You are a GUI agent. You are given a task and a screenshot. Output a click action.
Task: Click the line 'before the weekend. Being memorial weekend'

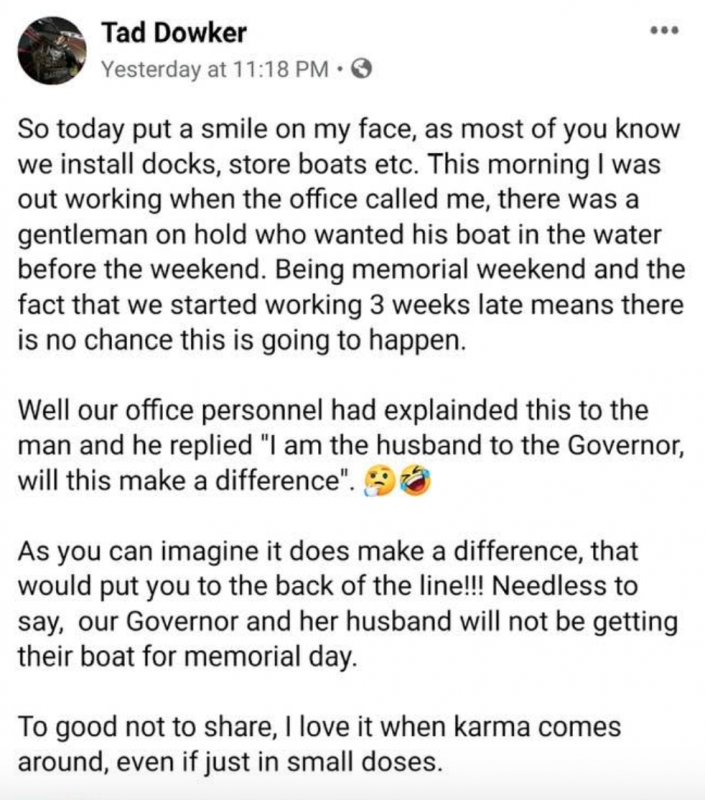tap(351, 269)
